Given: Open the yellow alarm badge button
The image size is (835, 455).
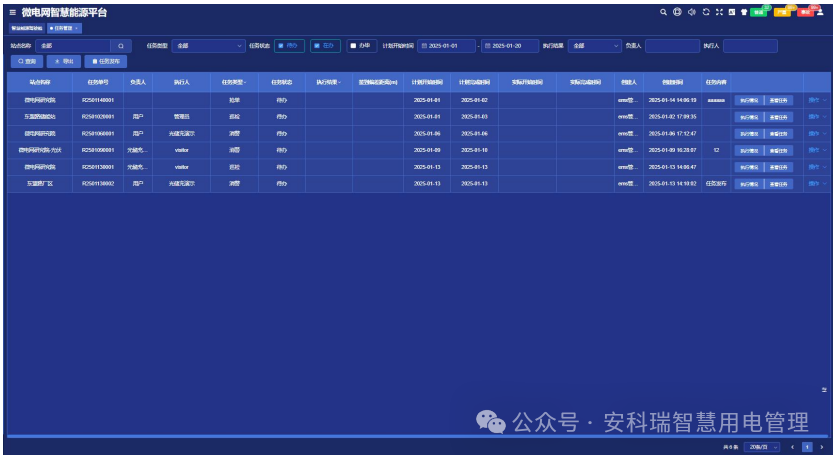Looking at the screenshot, I should tap(782, 12).
